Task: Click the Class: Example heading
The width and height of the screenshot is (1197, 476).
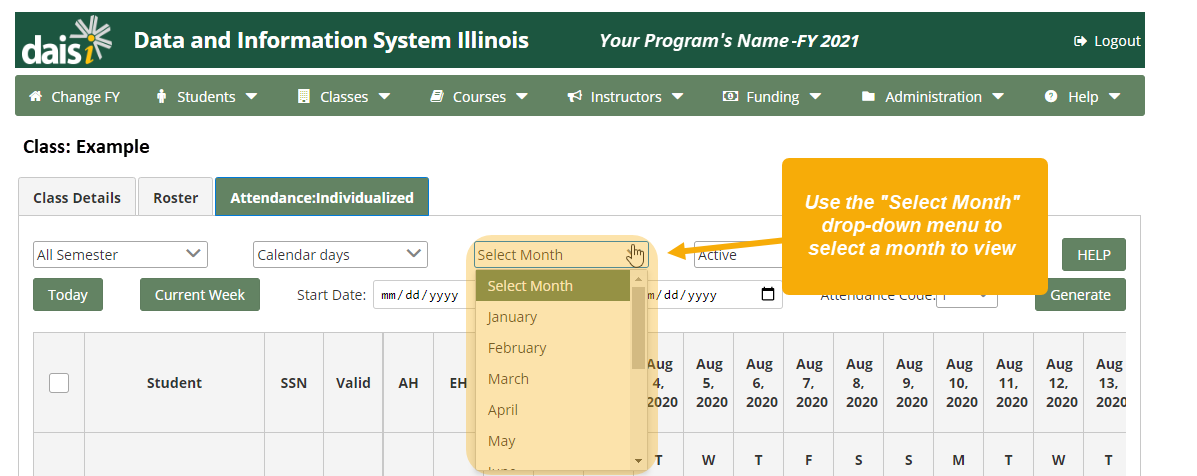Action: coord(86,146)
